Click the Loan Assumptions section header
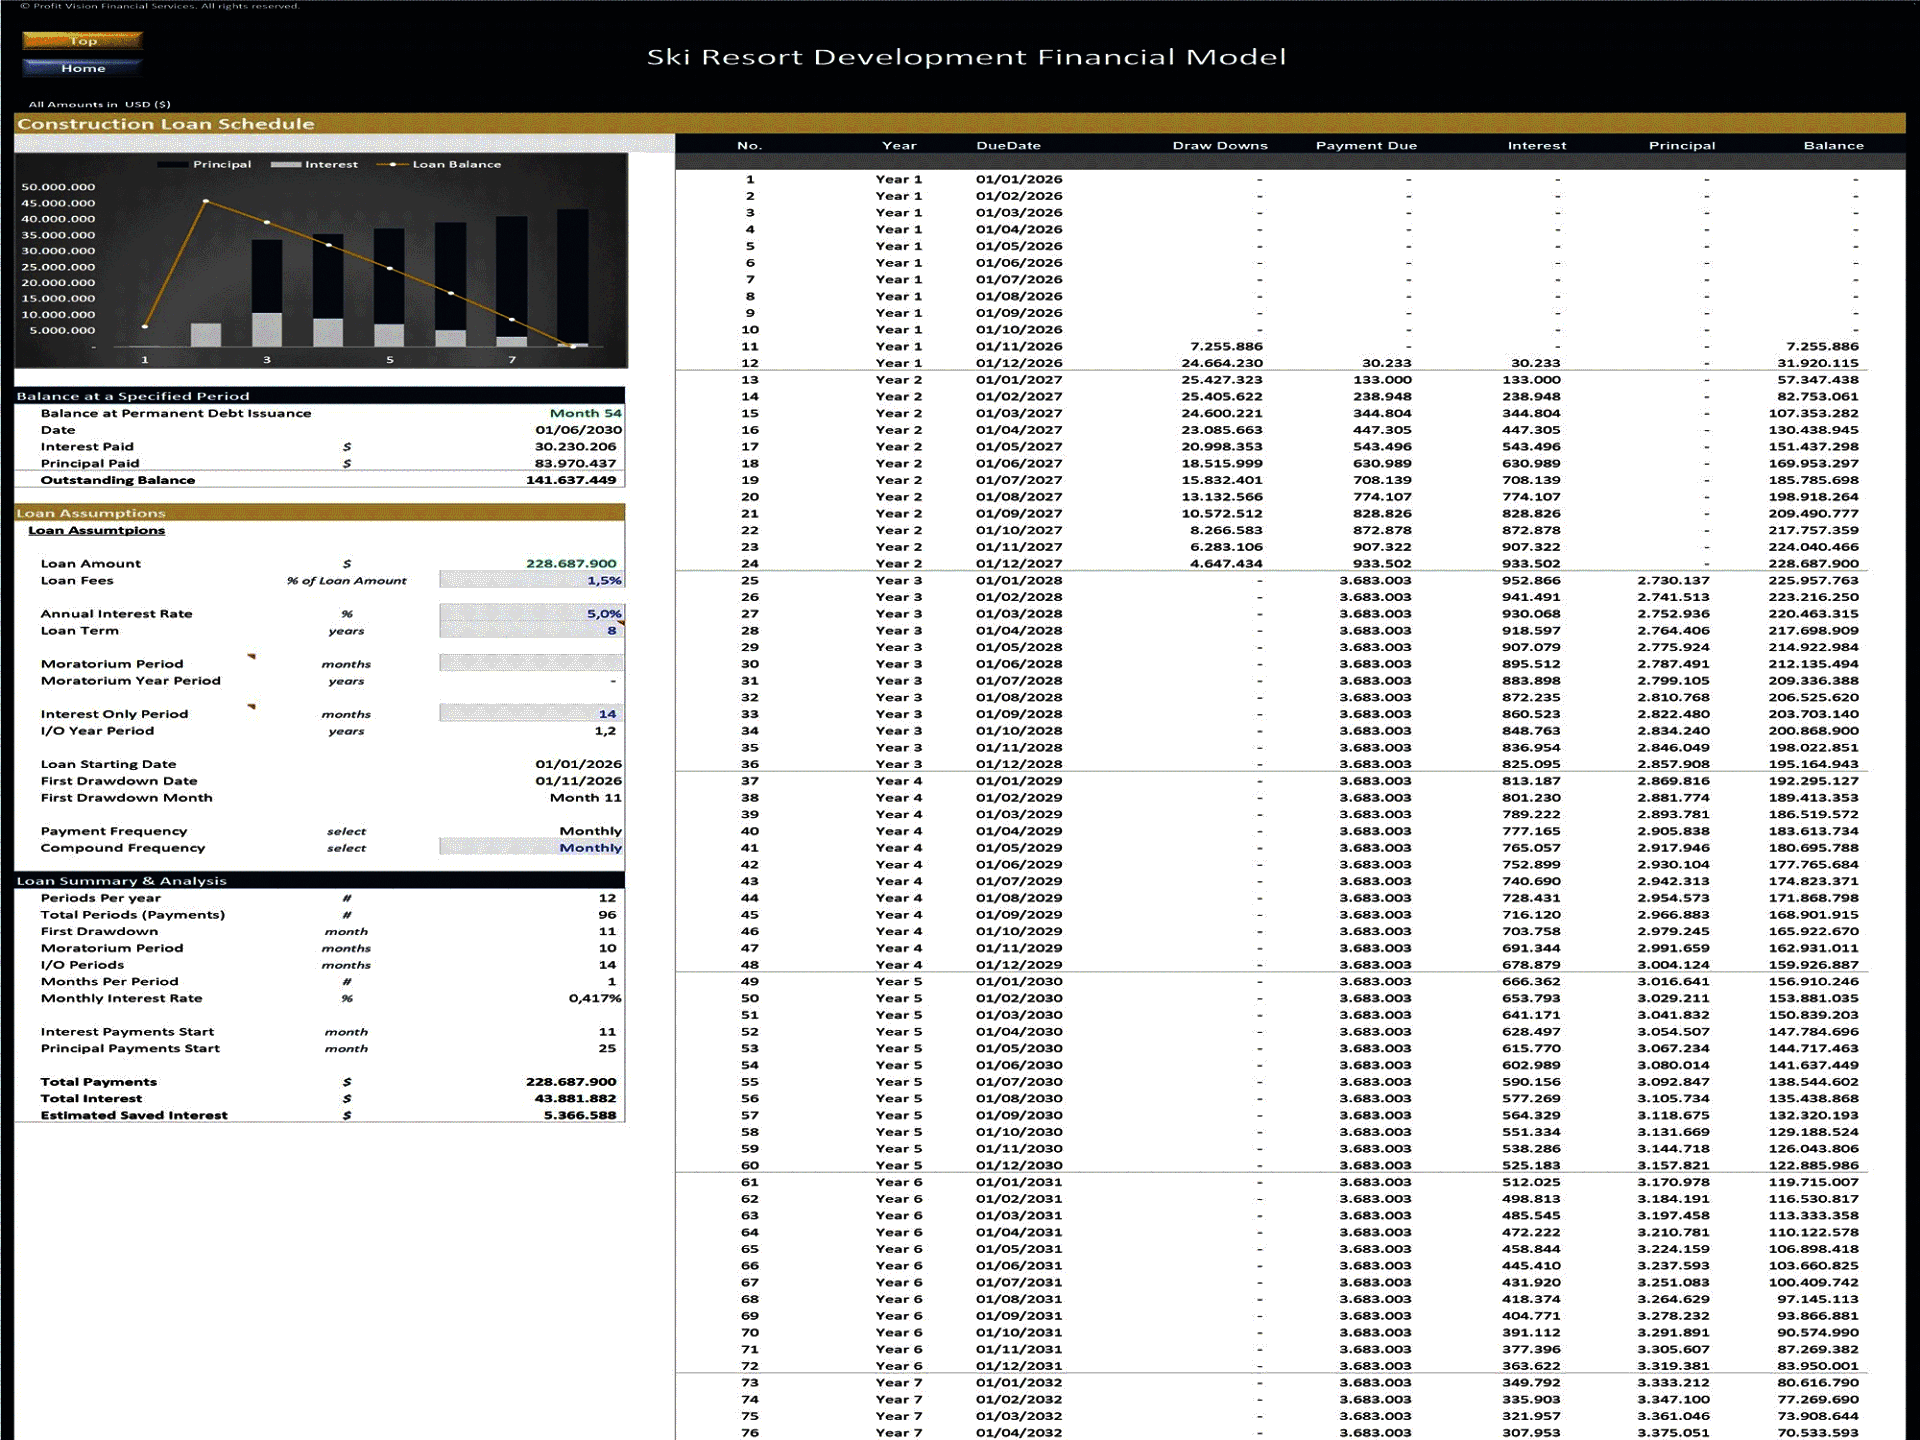This screenshot has height=1440, width=1920. 319,513
